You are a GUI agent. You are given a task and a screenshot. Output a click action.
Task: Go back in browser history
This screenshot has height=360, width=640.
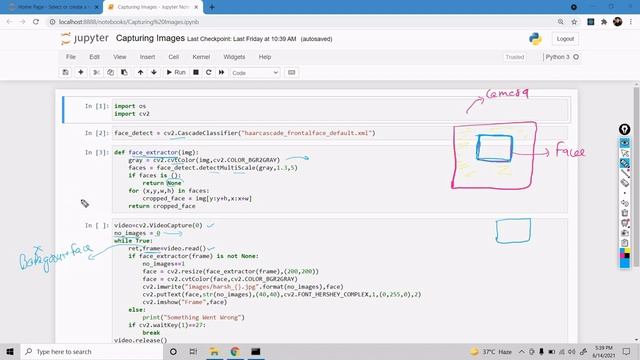tap(9, 22)
